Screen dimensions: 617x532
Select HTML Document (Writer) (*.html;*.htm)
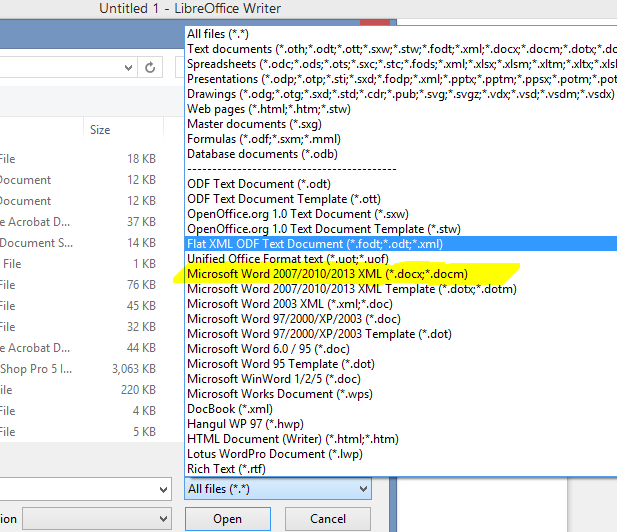coord(401,438)
